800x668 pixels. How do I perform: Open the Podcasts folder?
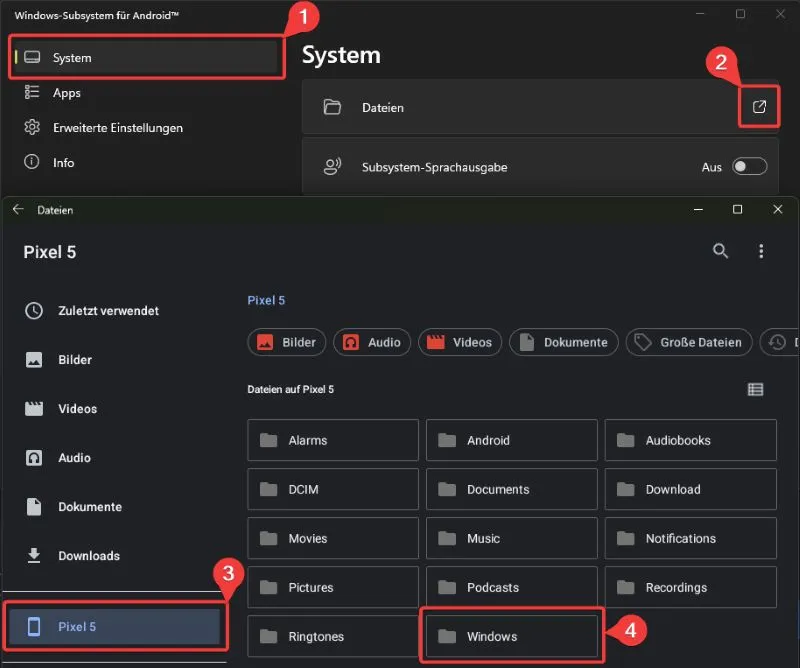[x=512, y=587]
